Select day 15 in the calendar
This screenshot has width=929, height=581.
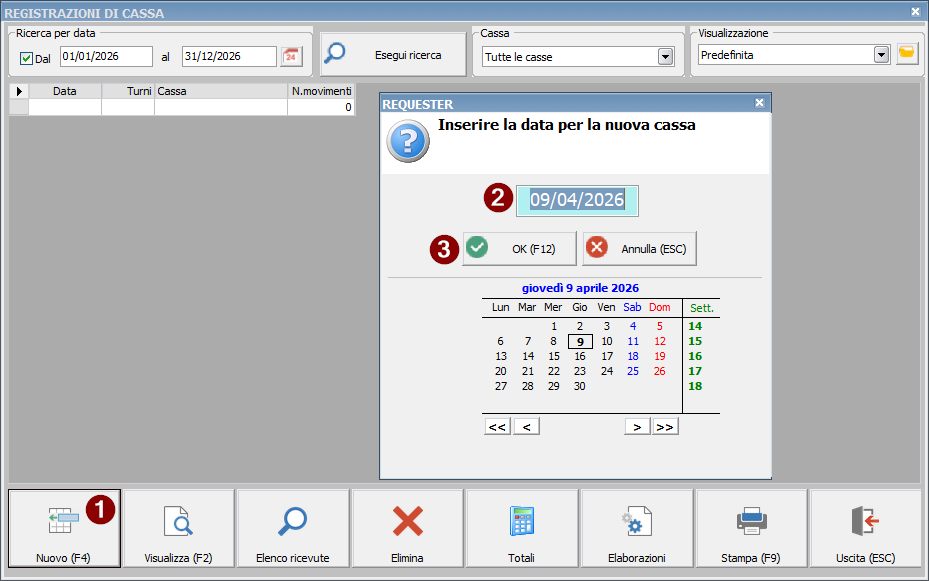553,356
